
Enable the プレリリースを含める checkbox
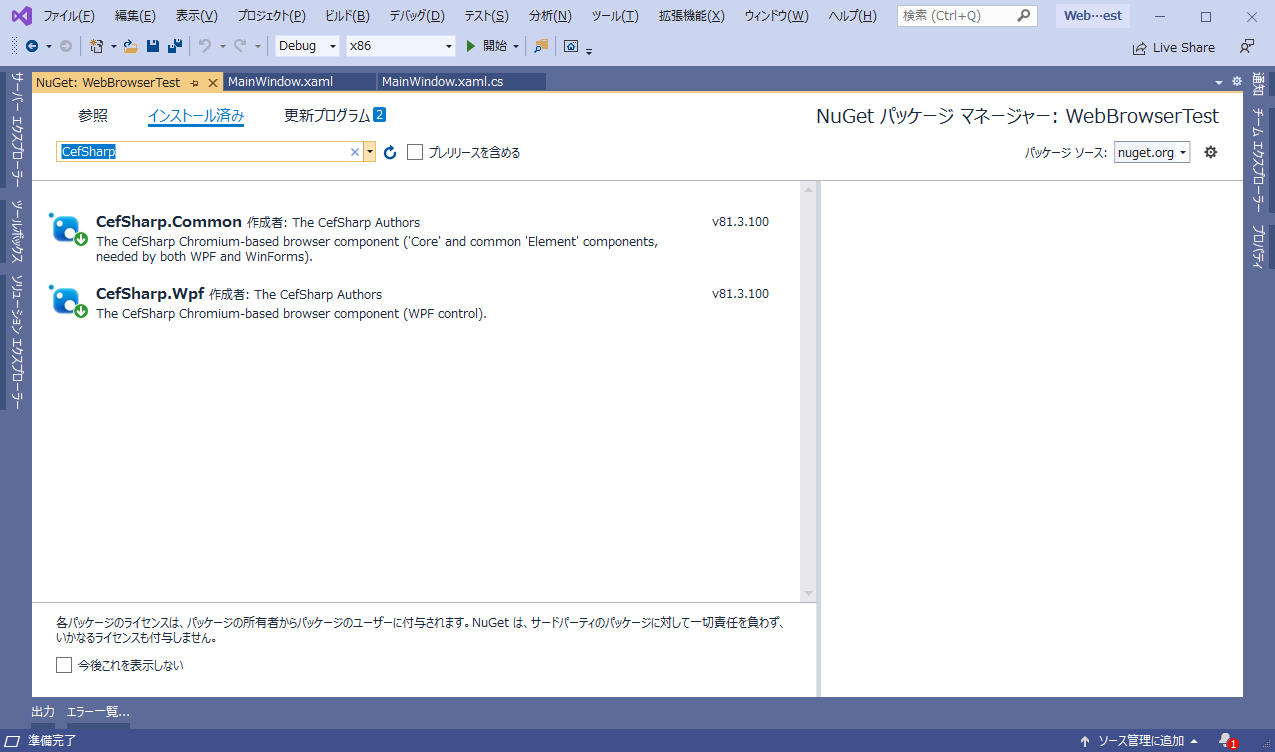tap(415, 152)
